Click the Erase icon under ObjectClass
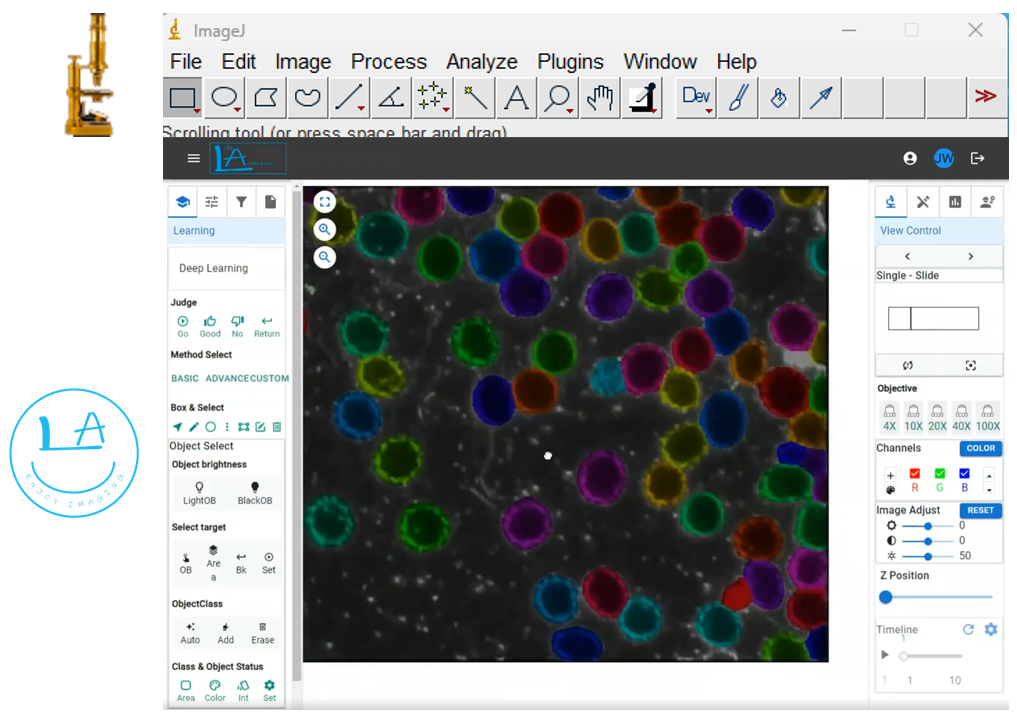This screenshot has width=1017, height=716. (x=261, y=628)
